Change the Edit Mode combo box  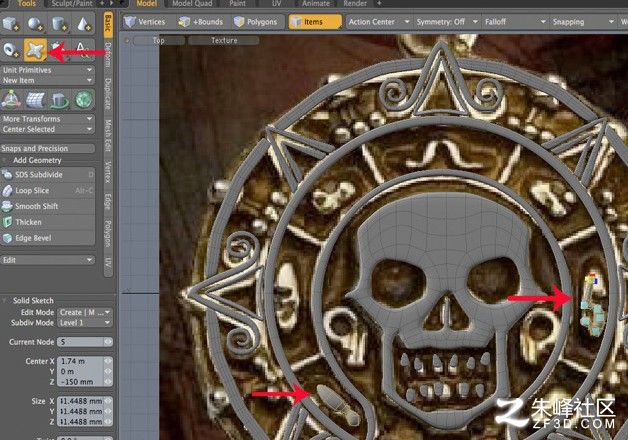(85, 312)
